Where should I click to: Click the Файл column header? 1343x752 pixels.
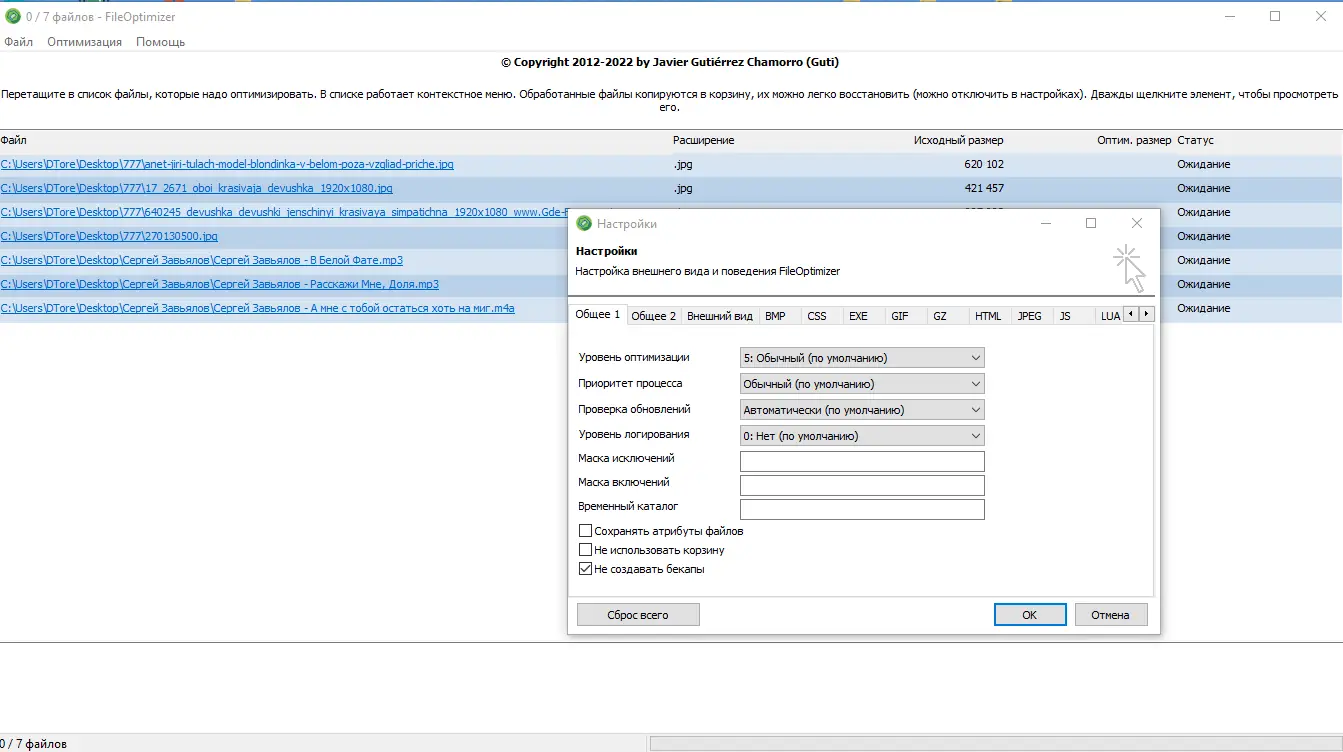(x=14, y=140)
